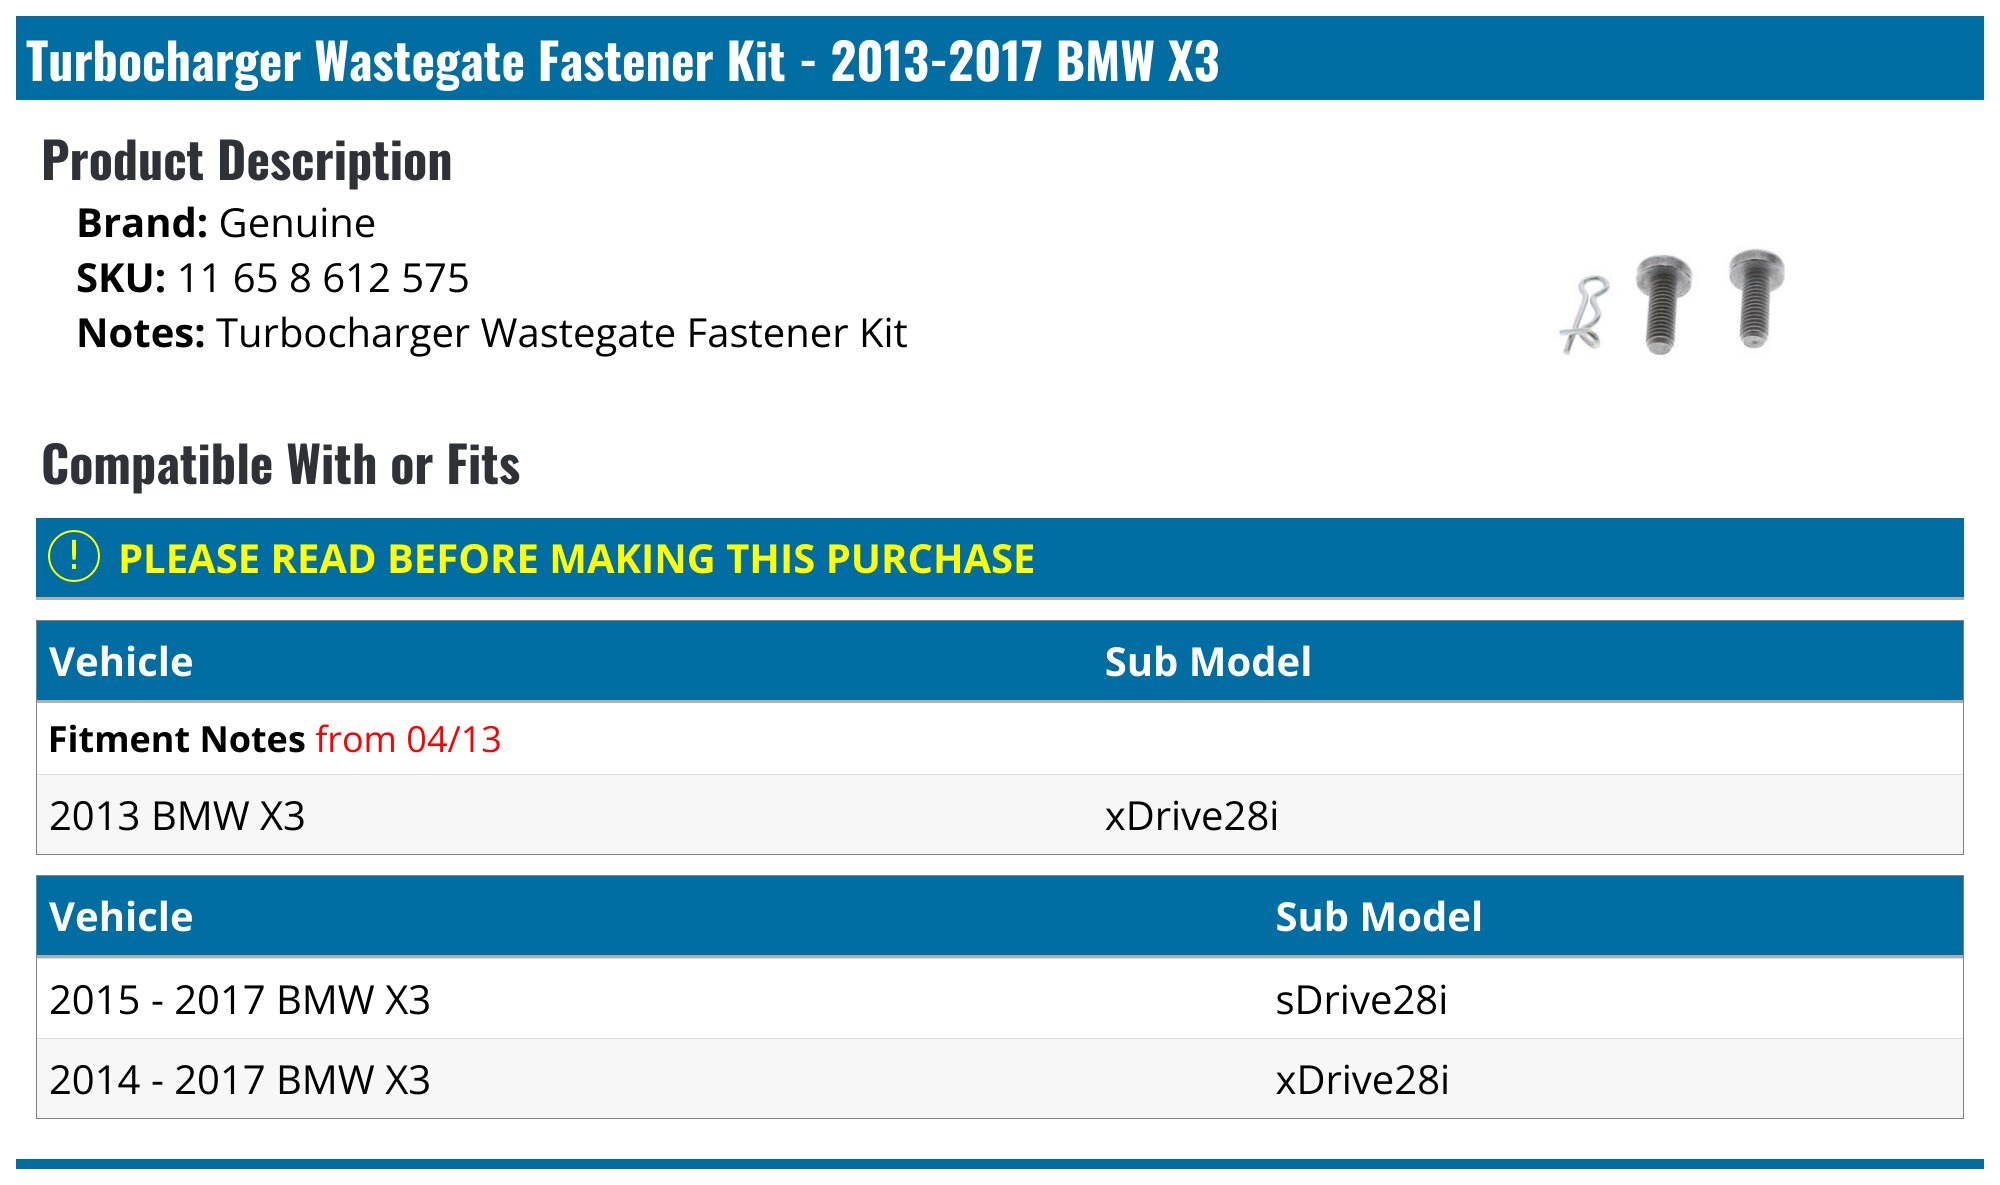Click the sDrive28i sub model entry
This screenshot has width=2000, height=1185.
pyautogui.click(x=1361, y=999)
